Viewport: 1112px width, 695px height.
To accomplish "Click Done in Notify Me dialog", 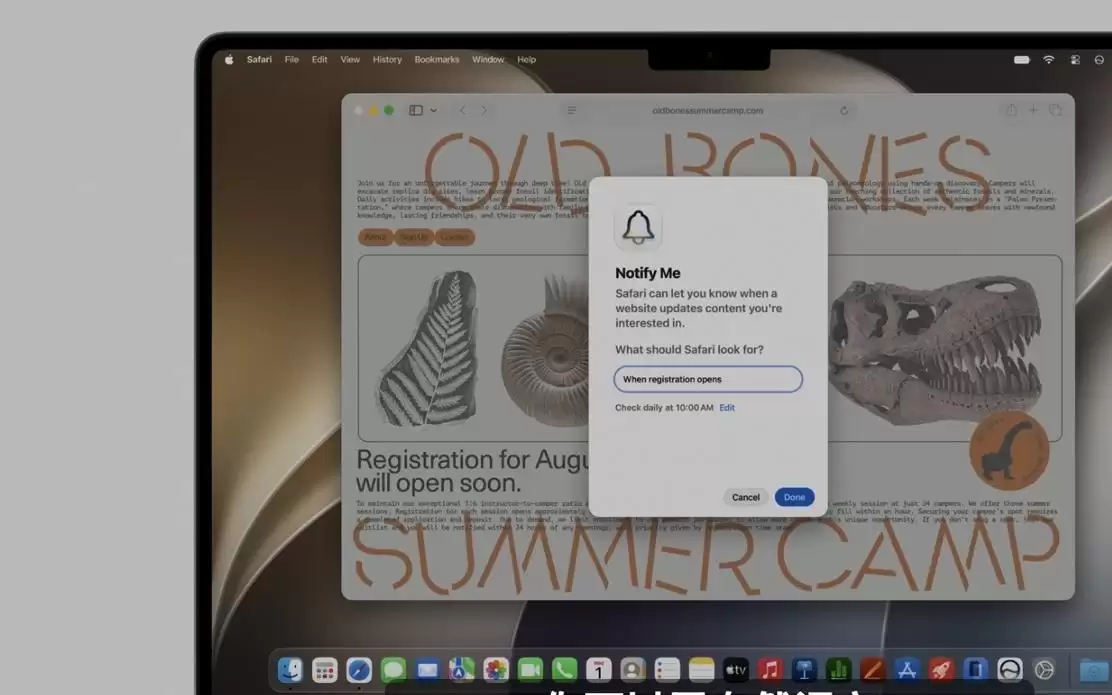I will (x=794, y=497).
